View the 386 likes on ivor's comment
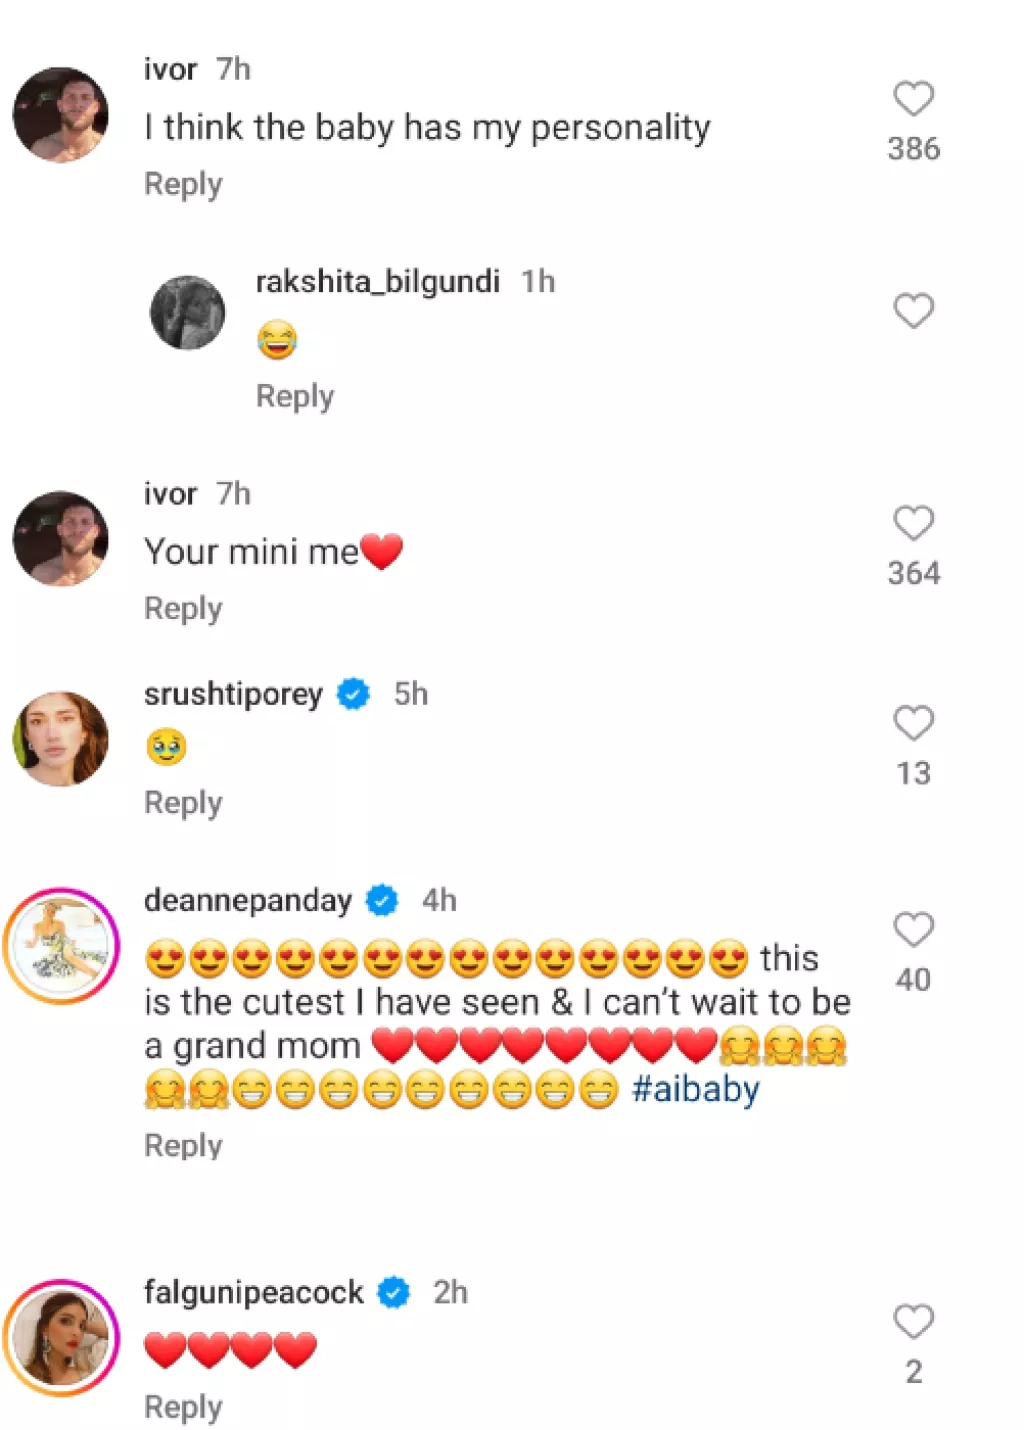Screen dimensions: 1024x1430 [911, 148]
